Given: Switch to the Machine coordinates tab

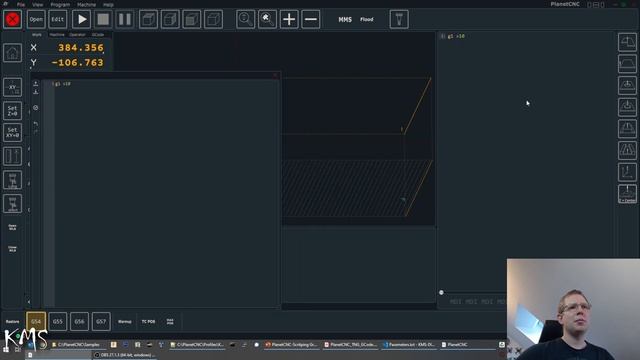Looking at the screenshot, I should (x=57, y=35).
